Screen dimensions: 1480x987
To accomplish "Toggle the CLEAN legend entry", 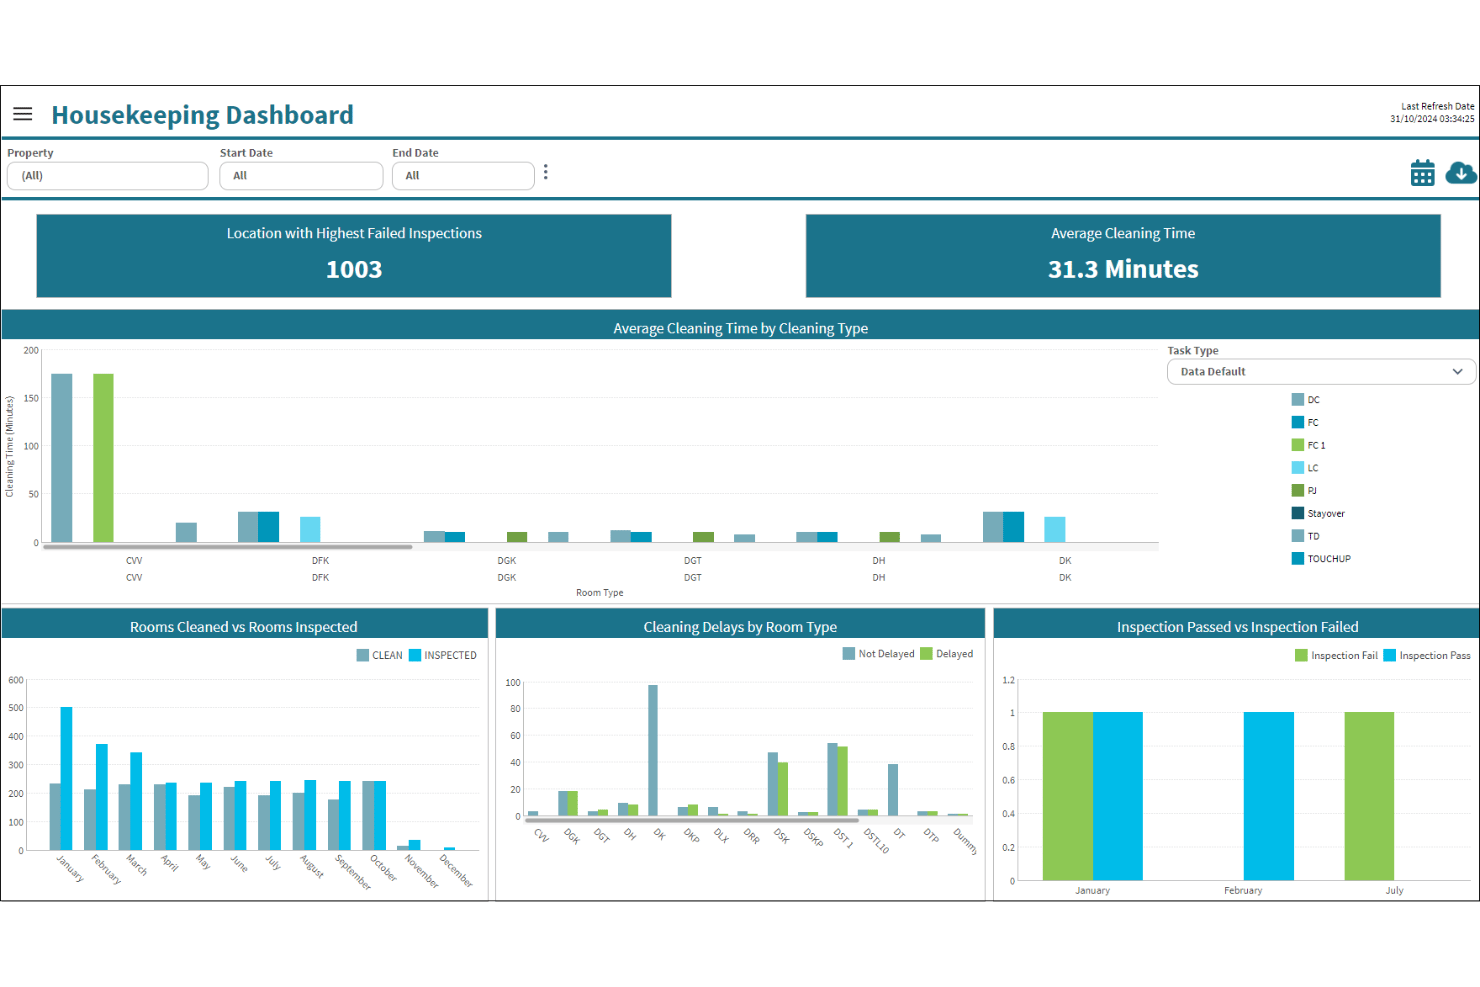I will 380,656.
